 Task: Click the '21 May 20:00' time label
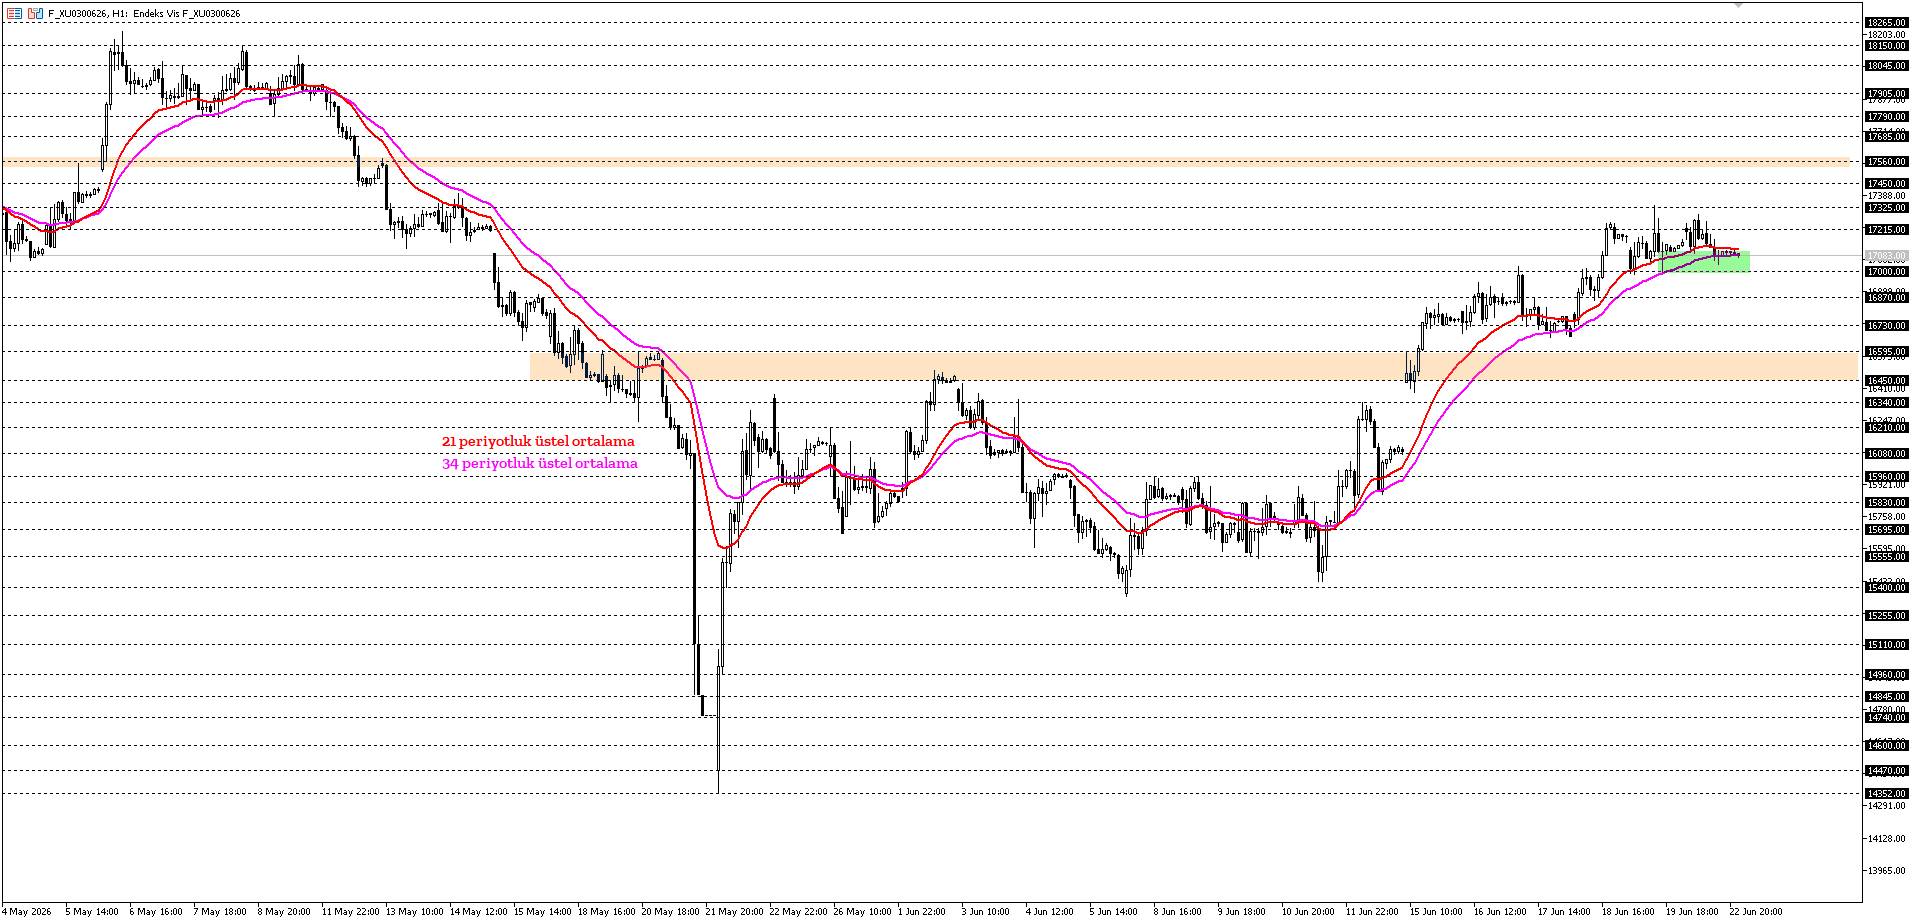tap(735, 912)
